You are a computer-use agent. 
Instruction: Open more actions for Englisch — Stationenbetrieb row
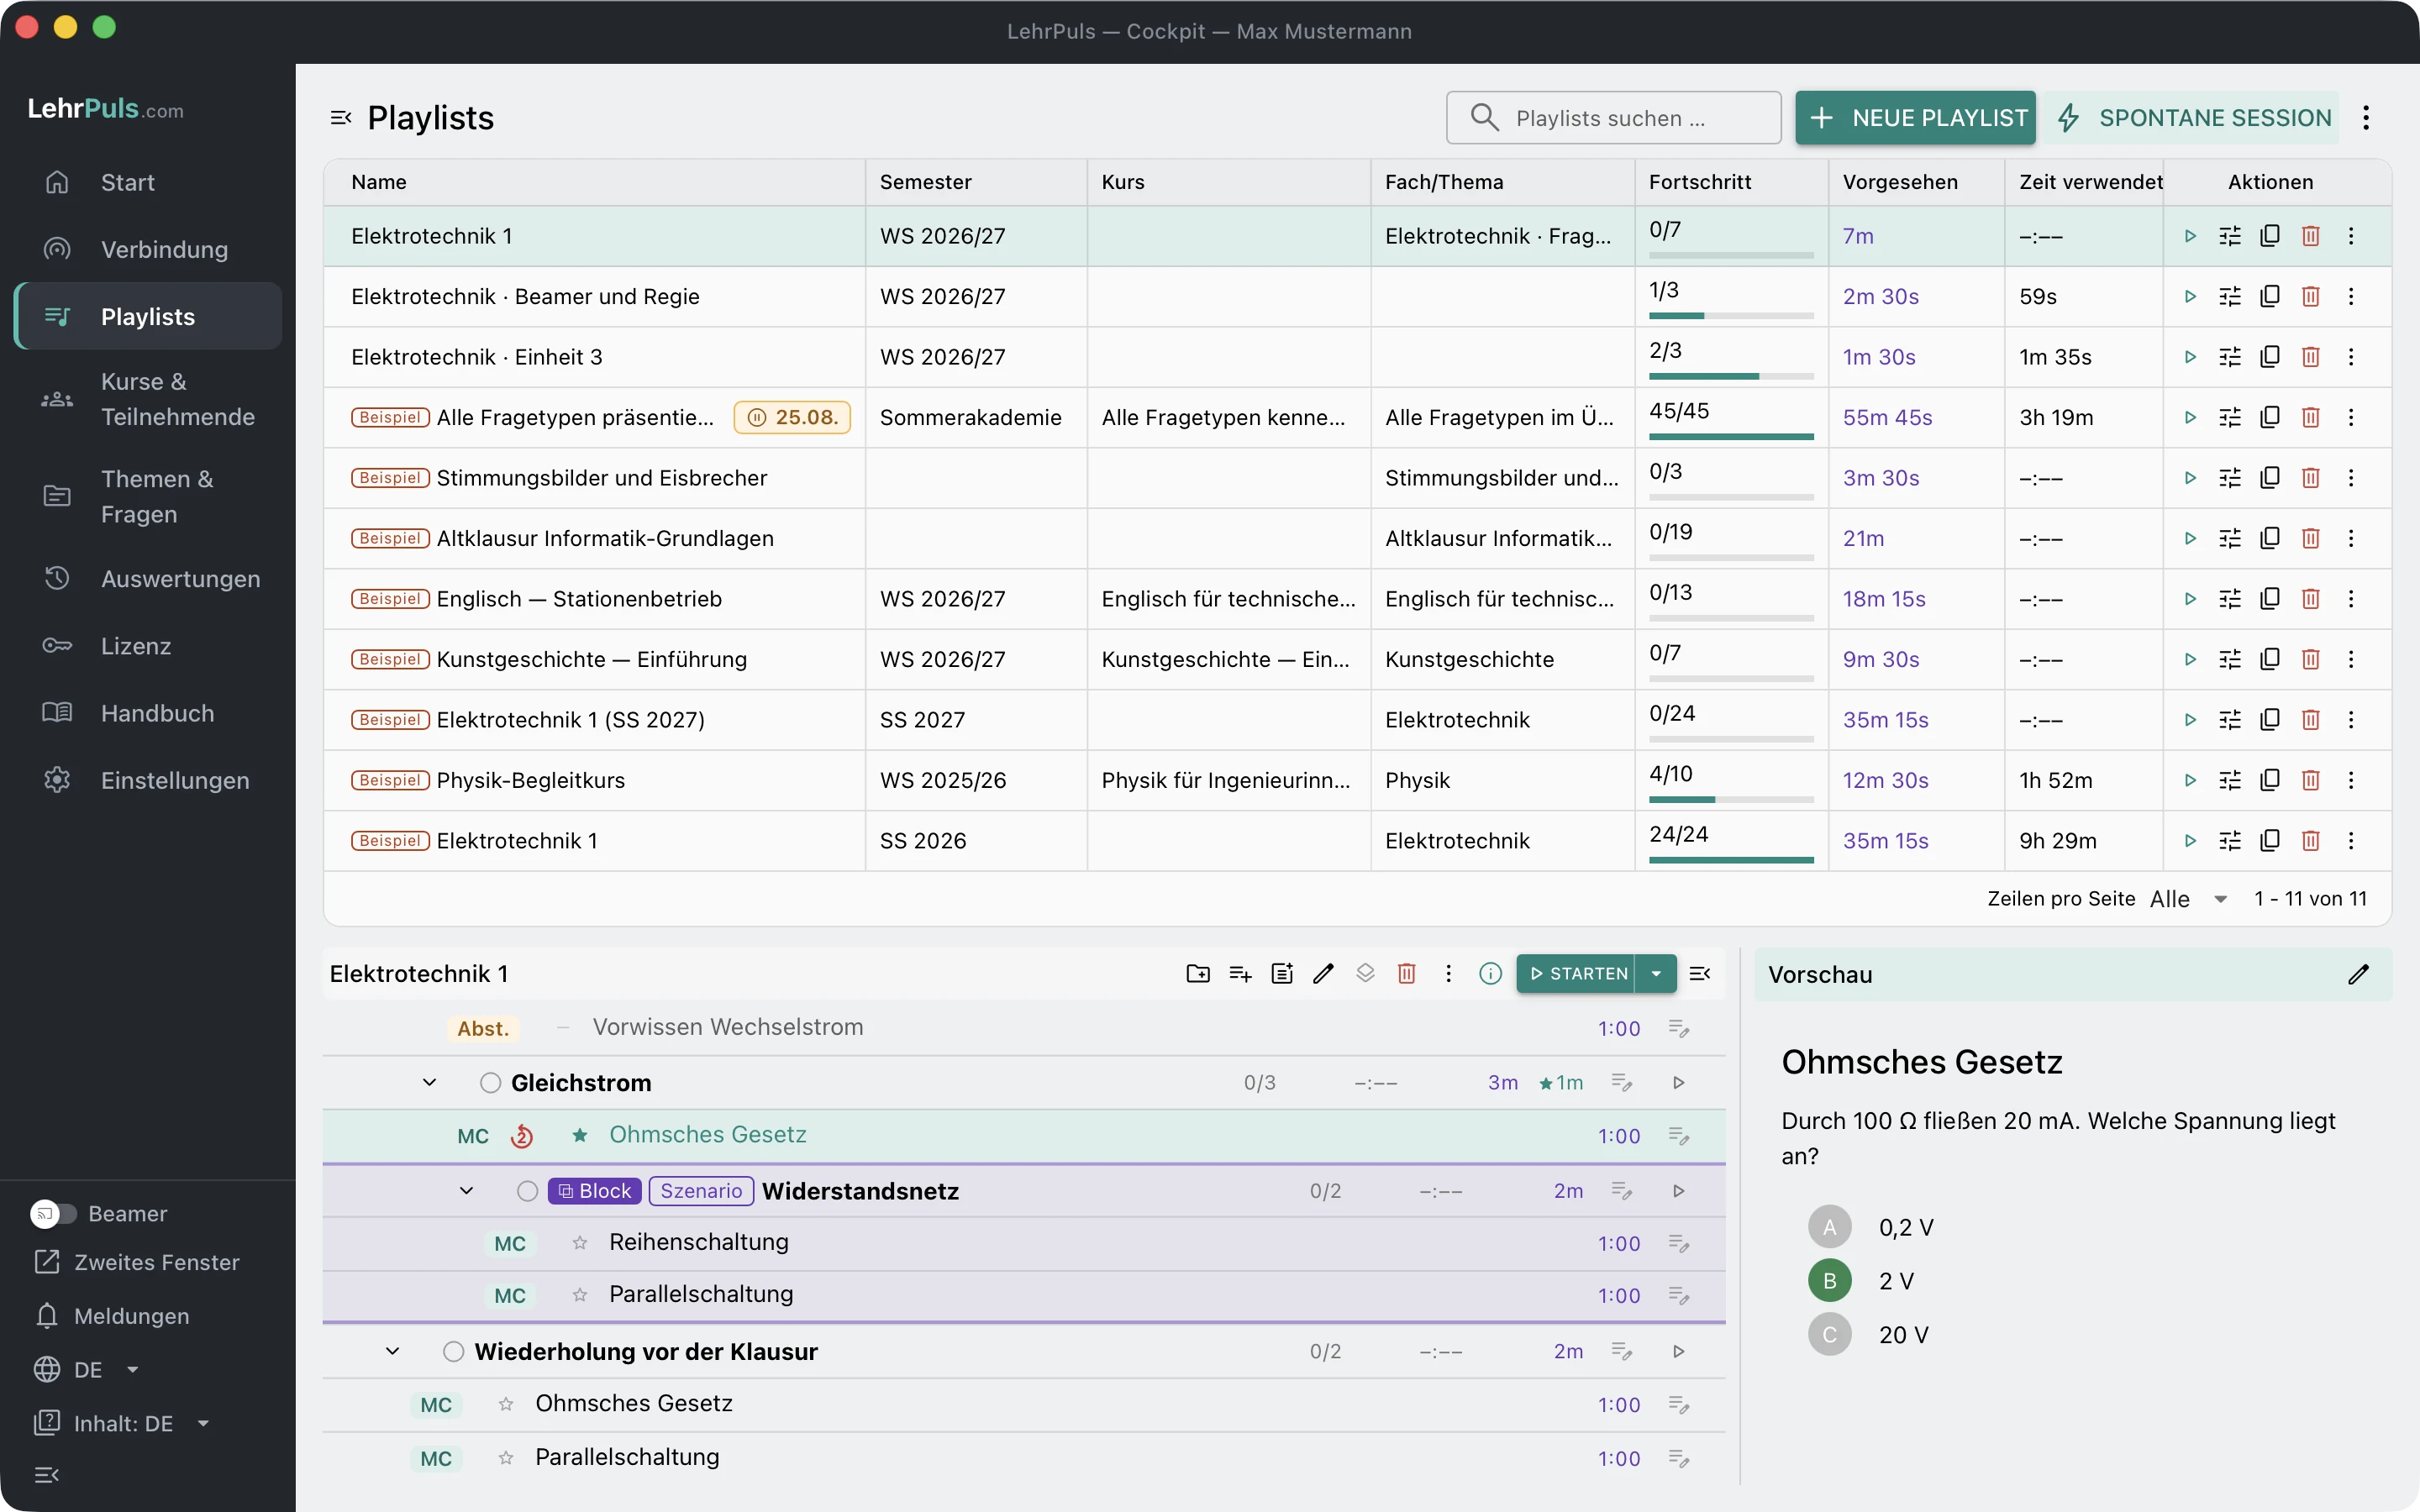pos(2351,599)
